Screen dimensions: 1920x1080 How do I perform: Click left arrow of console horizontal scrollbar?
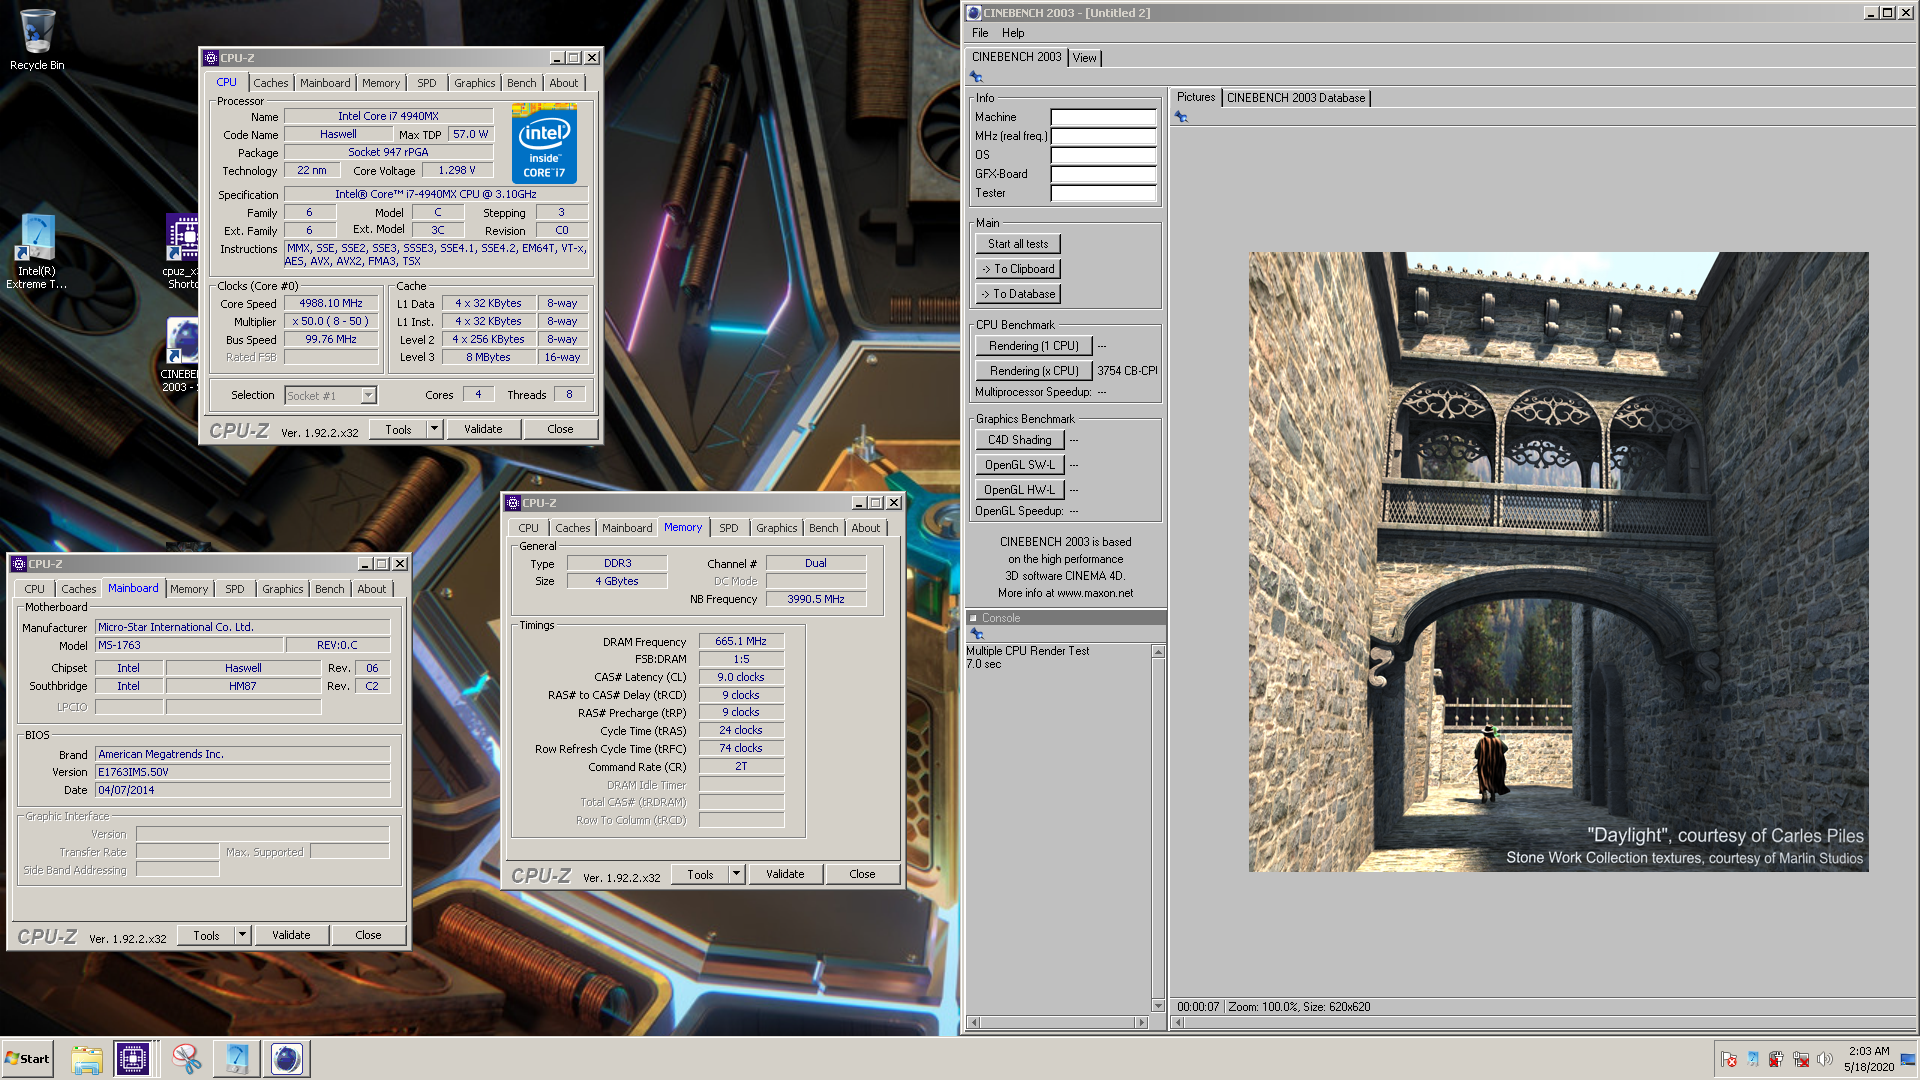pyautogui.click(x=974, y=1022)
